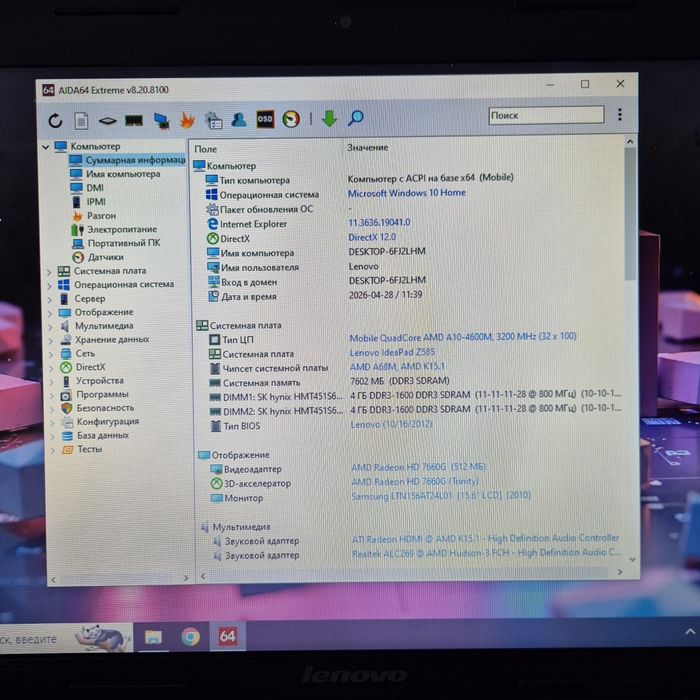Click the Refresh toolbar icon
Viewport: 700px width, 700px height.
(x=55, y=121)
